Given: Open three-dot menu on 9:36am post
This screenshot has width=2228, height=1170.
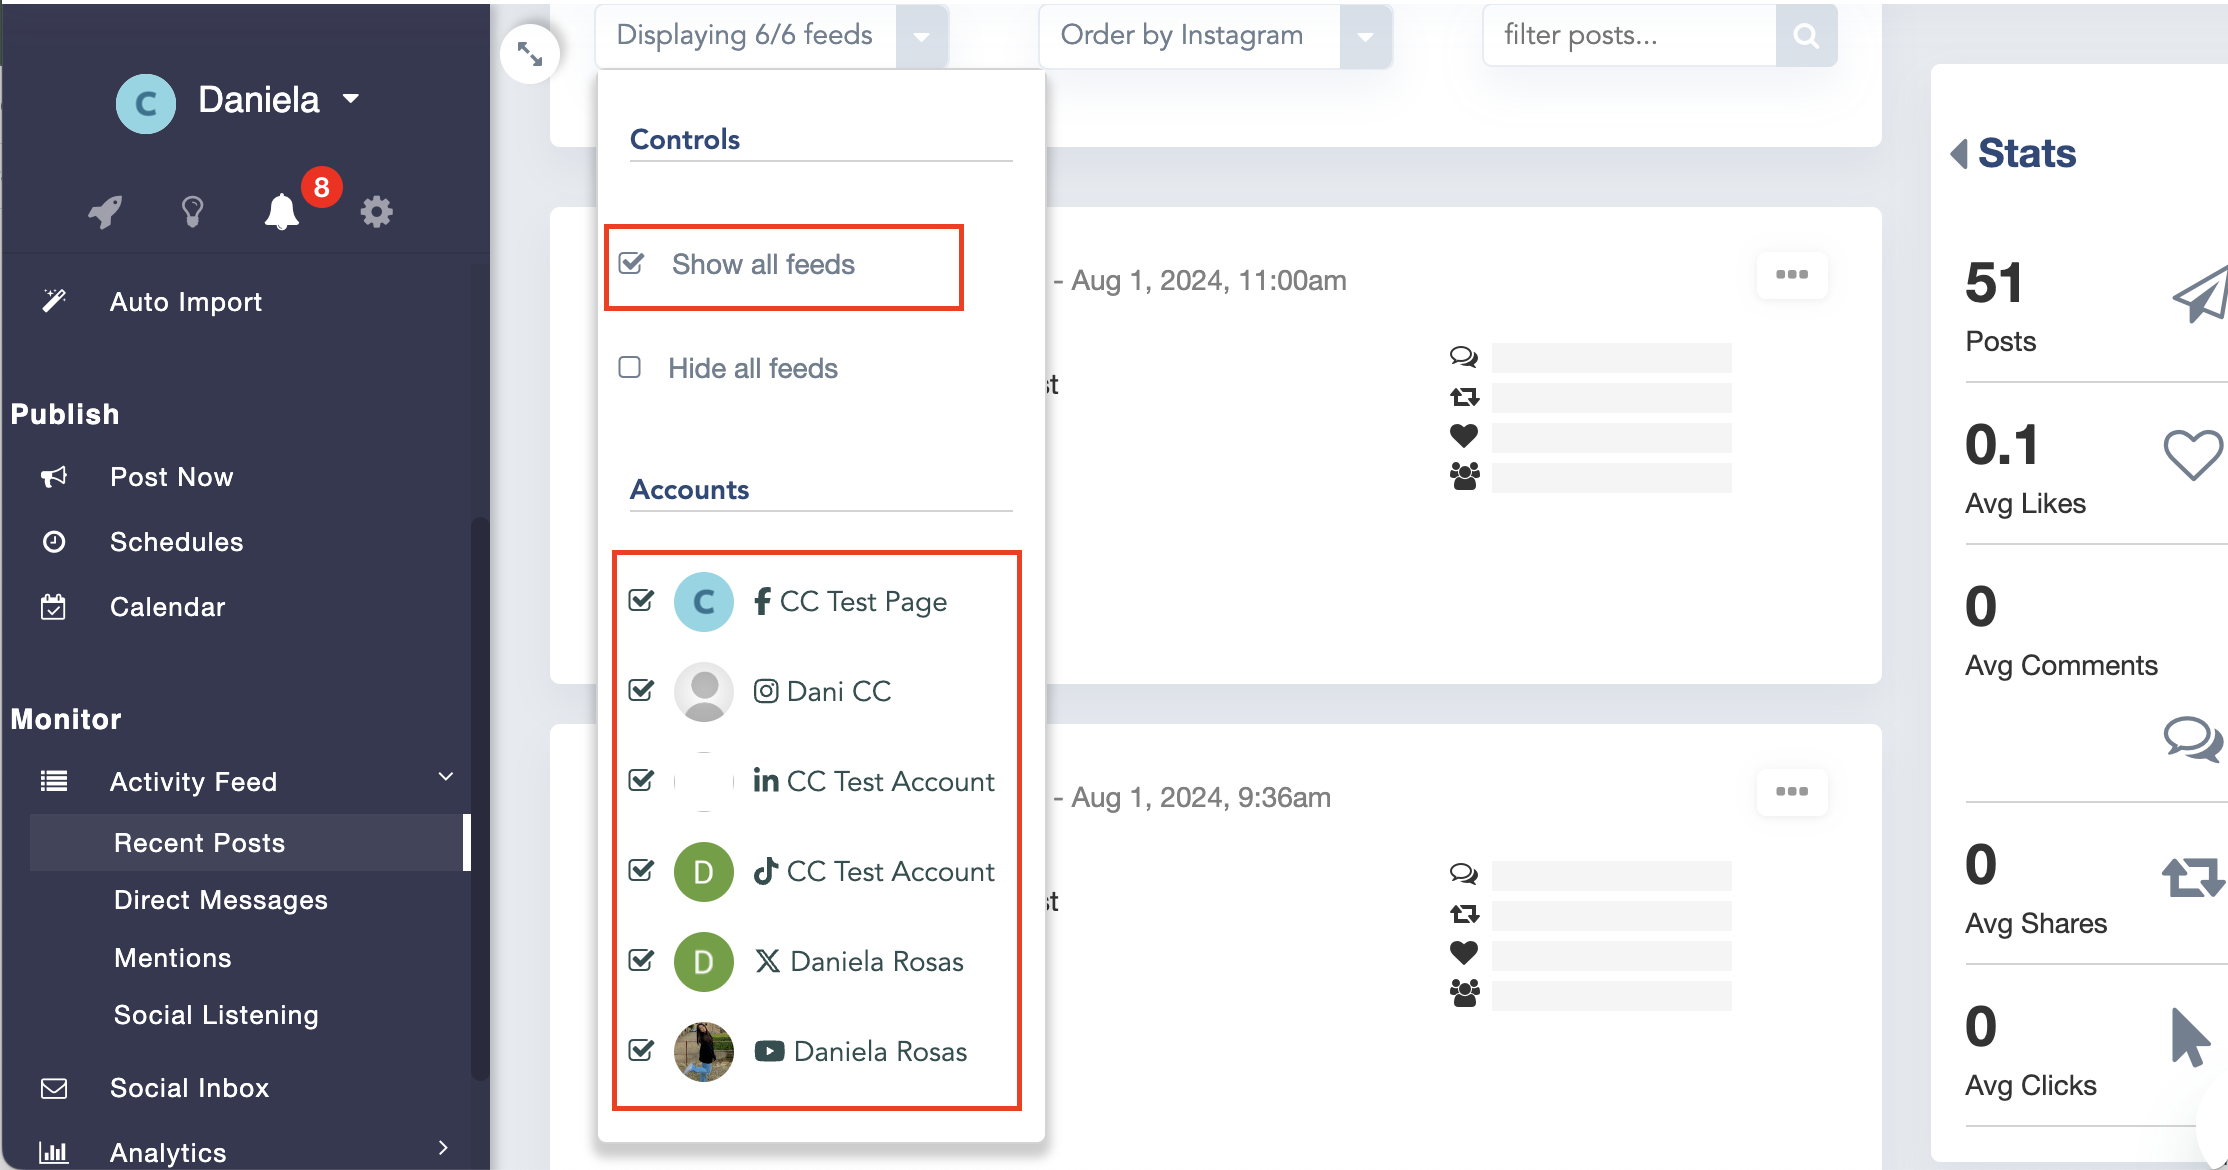Looking at the screenshot, I should click(1792, 792).
